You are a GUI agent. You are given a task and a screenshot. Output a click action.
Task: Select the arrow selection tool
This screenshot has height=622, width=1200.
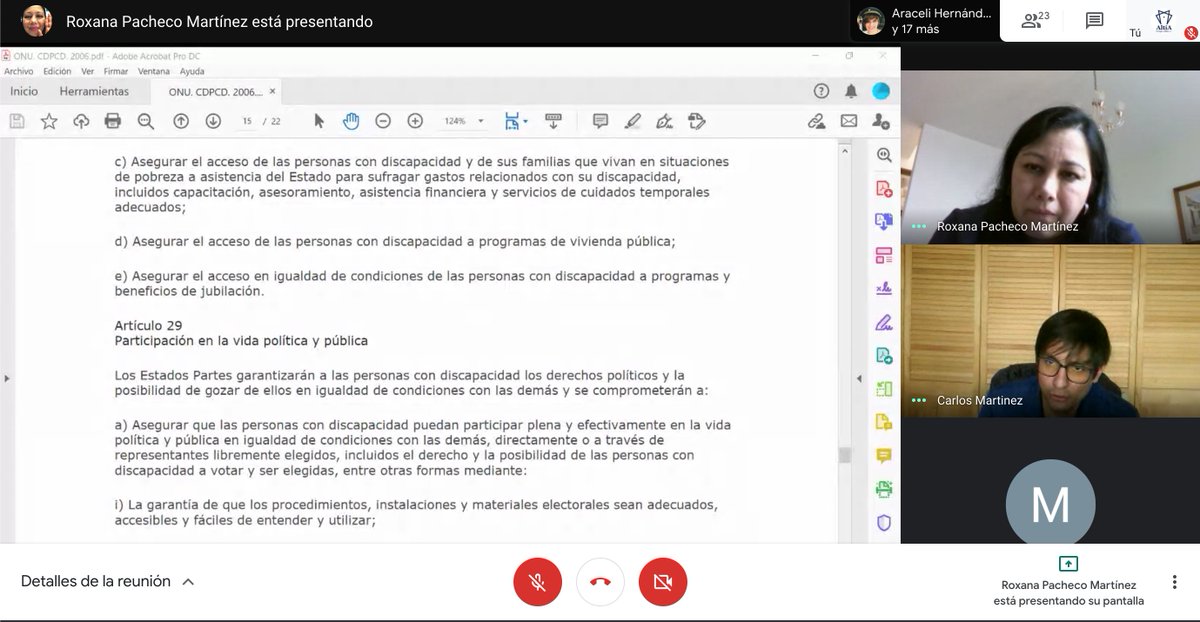(x=319, y=121)
